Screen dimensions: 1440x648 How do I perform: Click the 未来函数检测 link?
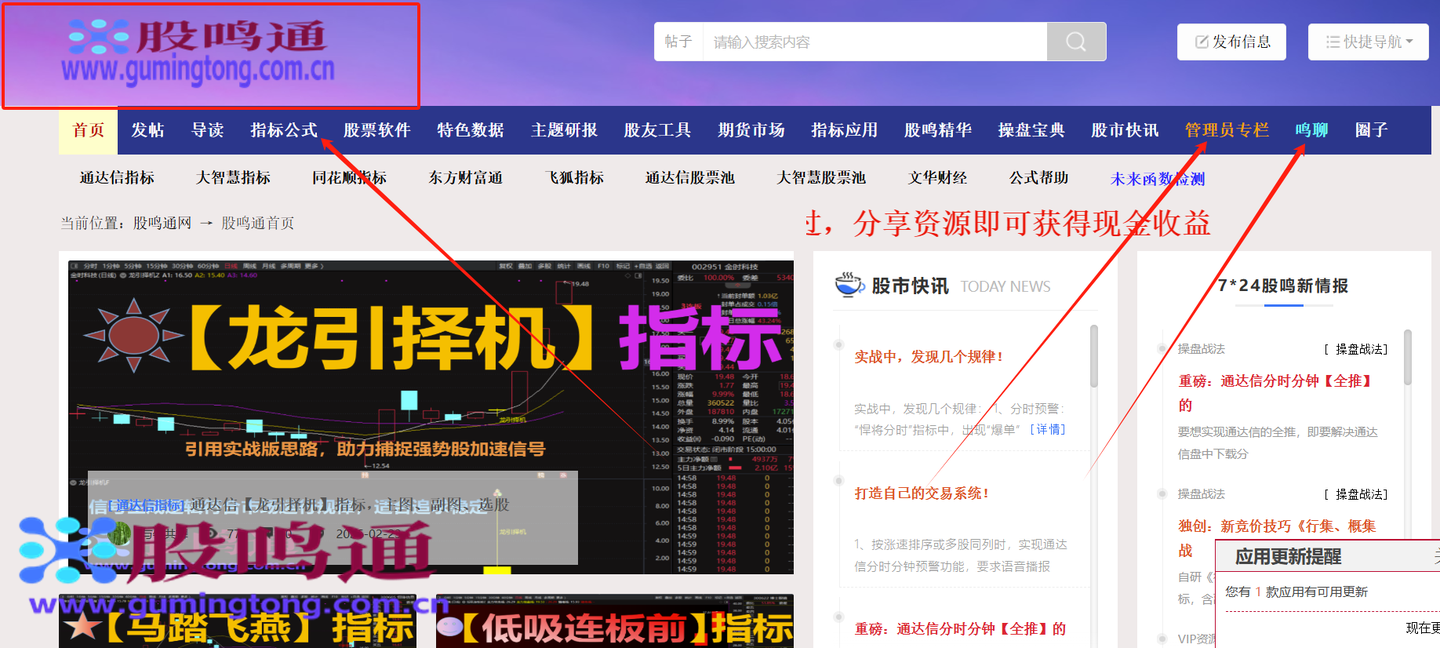click(x=1158, y=179)
